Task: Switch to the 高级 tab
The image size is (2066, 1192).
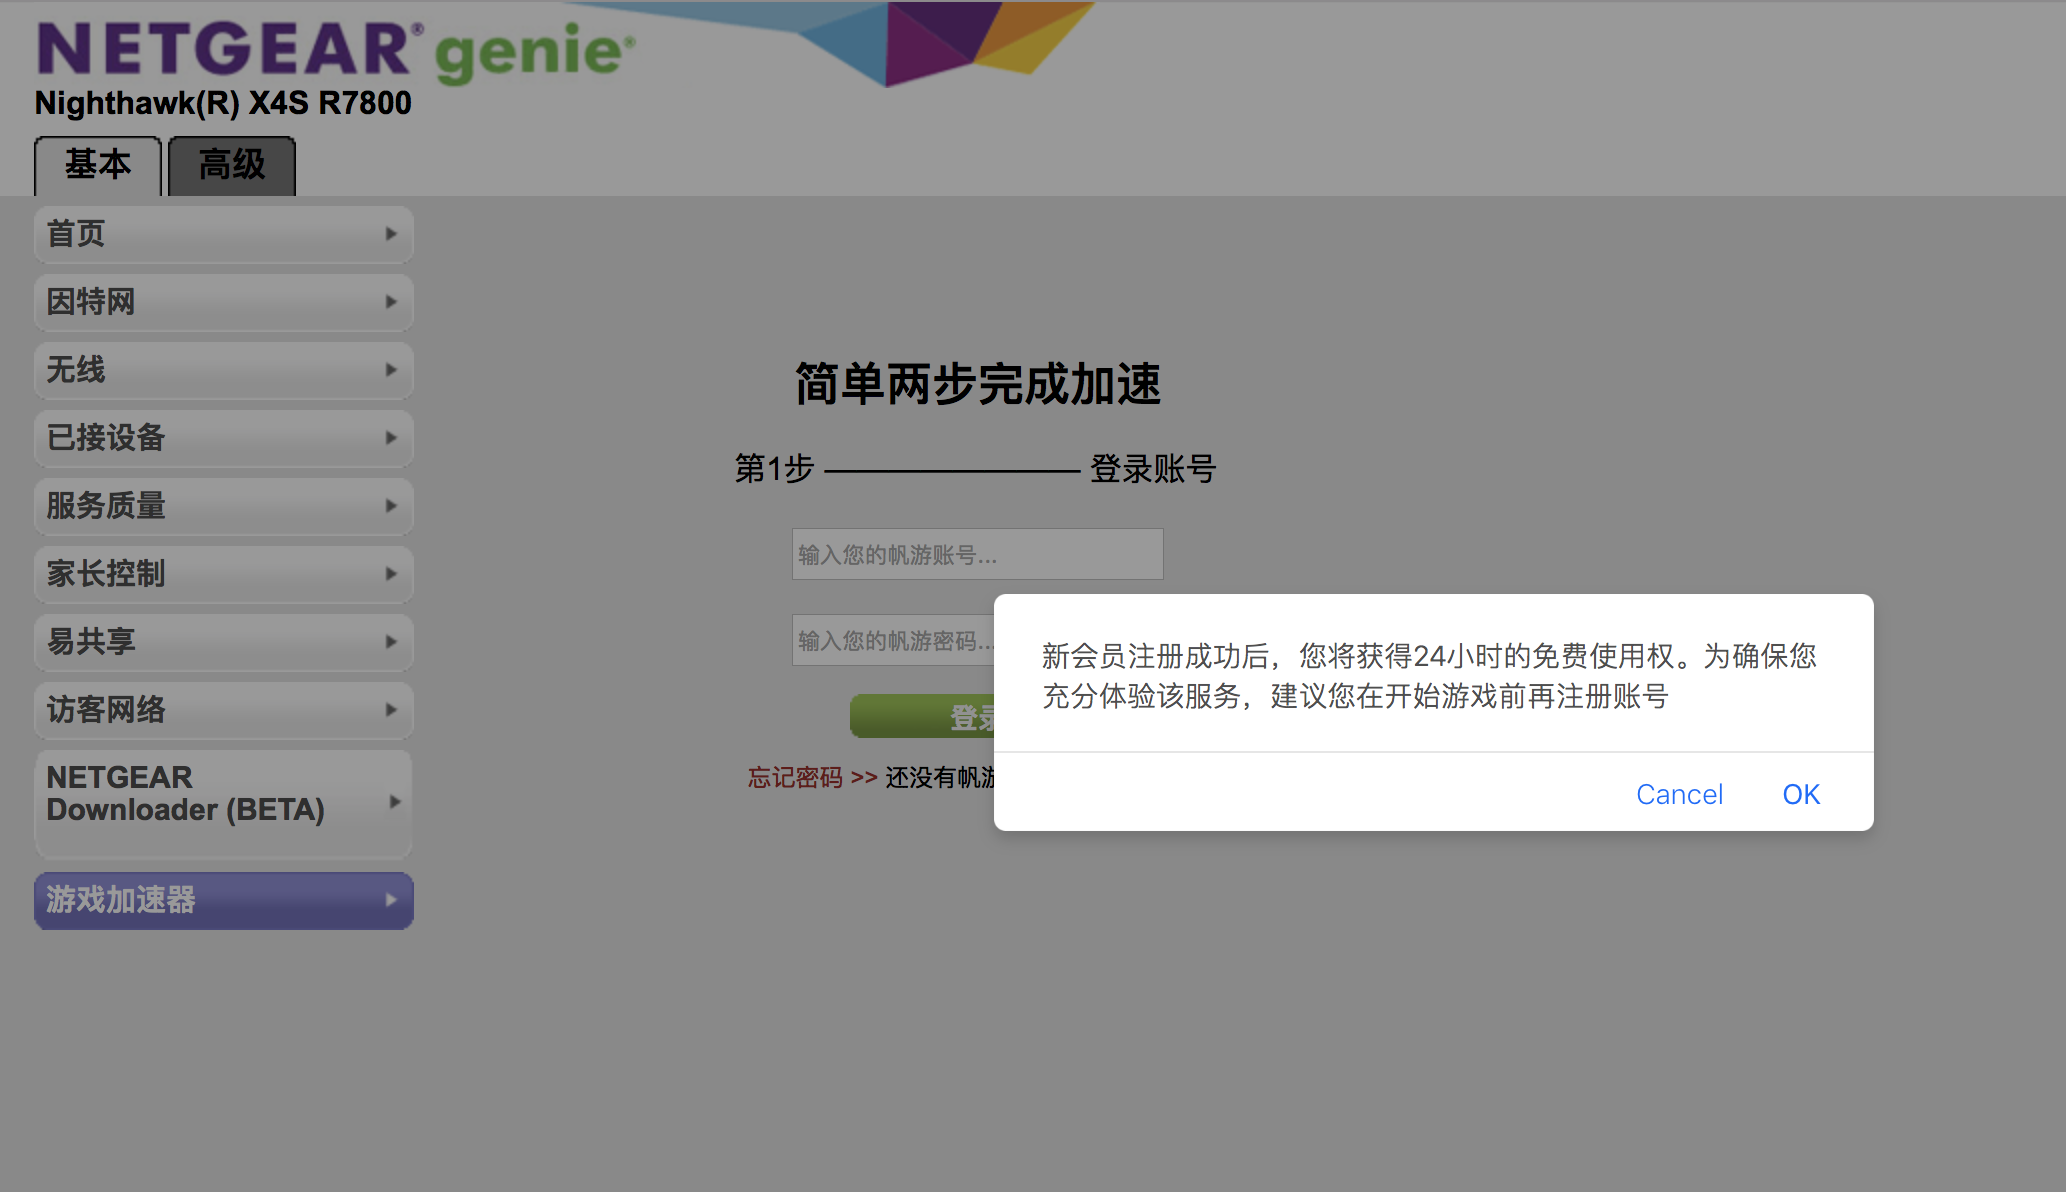Action: 232,165
